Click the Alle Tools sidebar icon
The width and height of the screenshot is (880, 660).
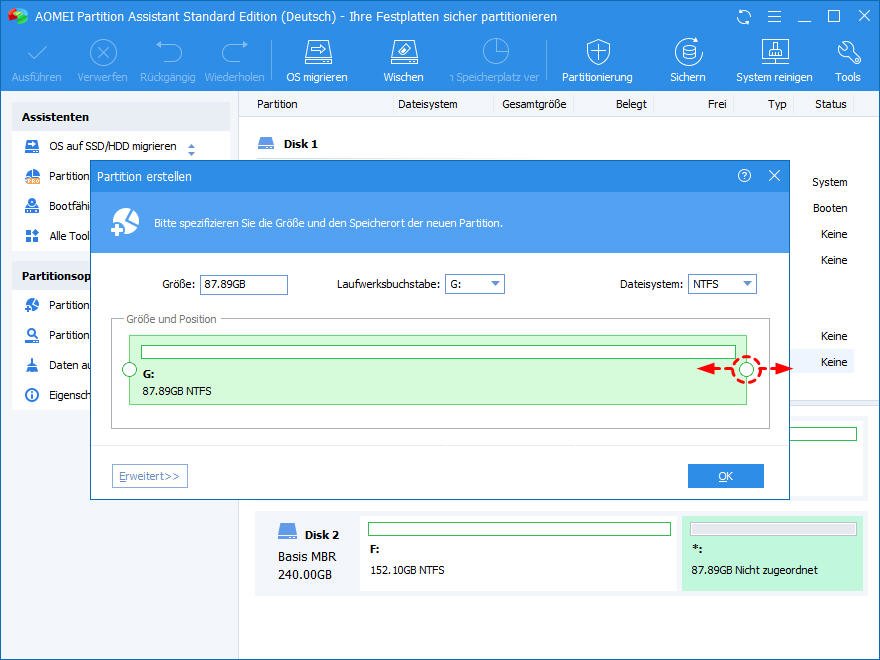(x=32, y=236)
